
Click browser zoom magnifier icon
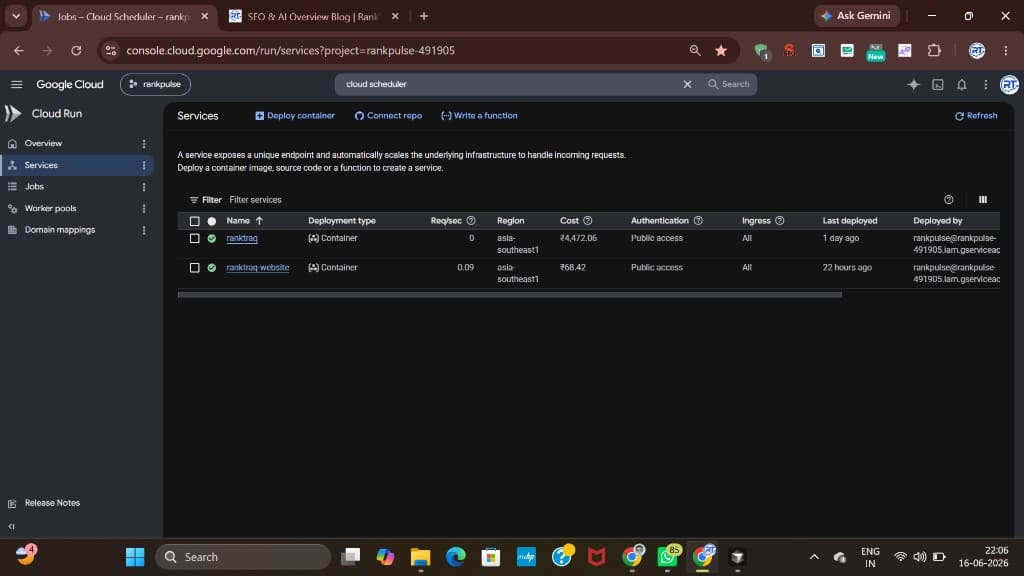[695, 50]
